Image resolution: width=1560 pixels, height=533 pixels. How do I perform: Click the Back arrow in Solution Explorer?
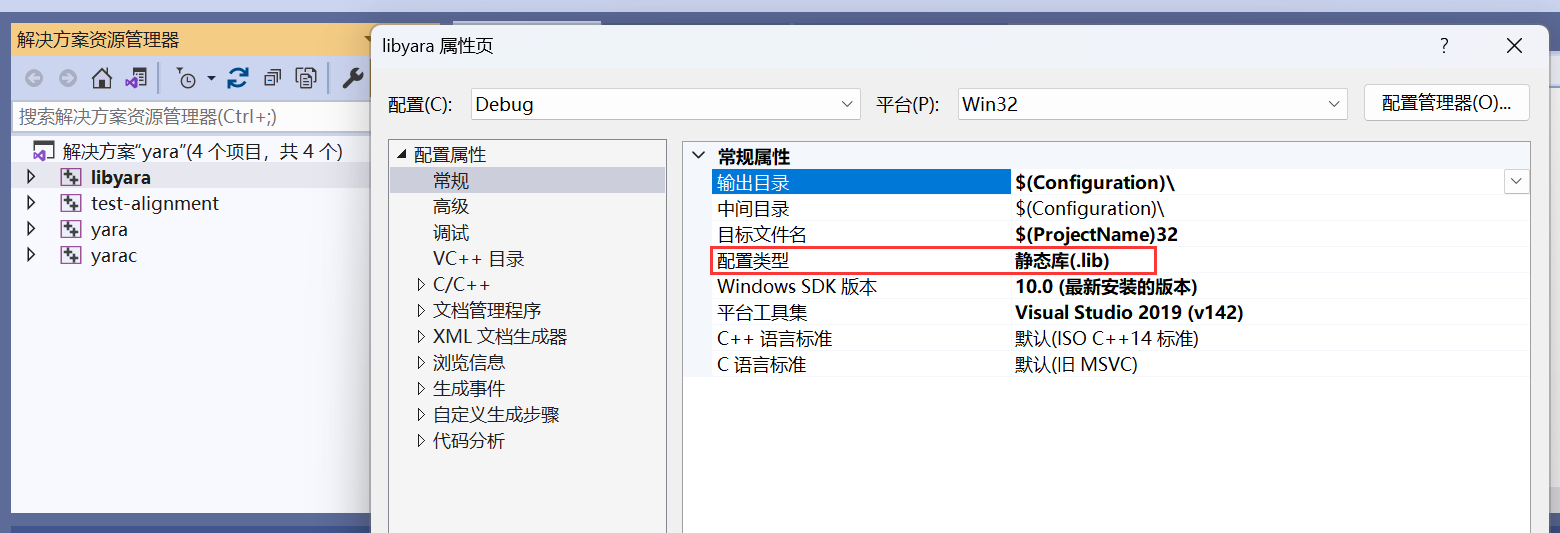coord(34,78)
